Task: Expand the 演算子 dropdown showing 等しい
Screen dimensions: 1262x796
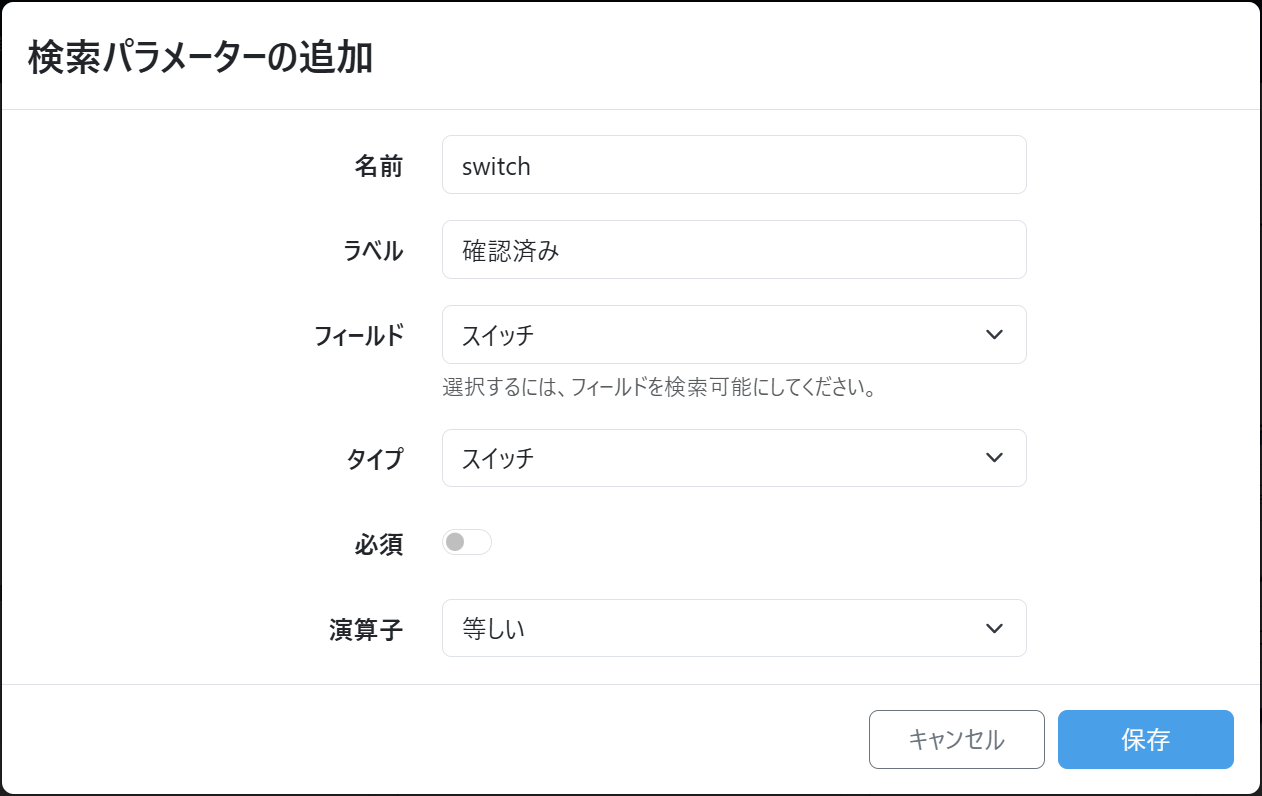Action: click(720, 628)
